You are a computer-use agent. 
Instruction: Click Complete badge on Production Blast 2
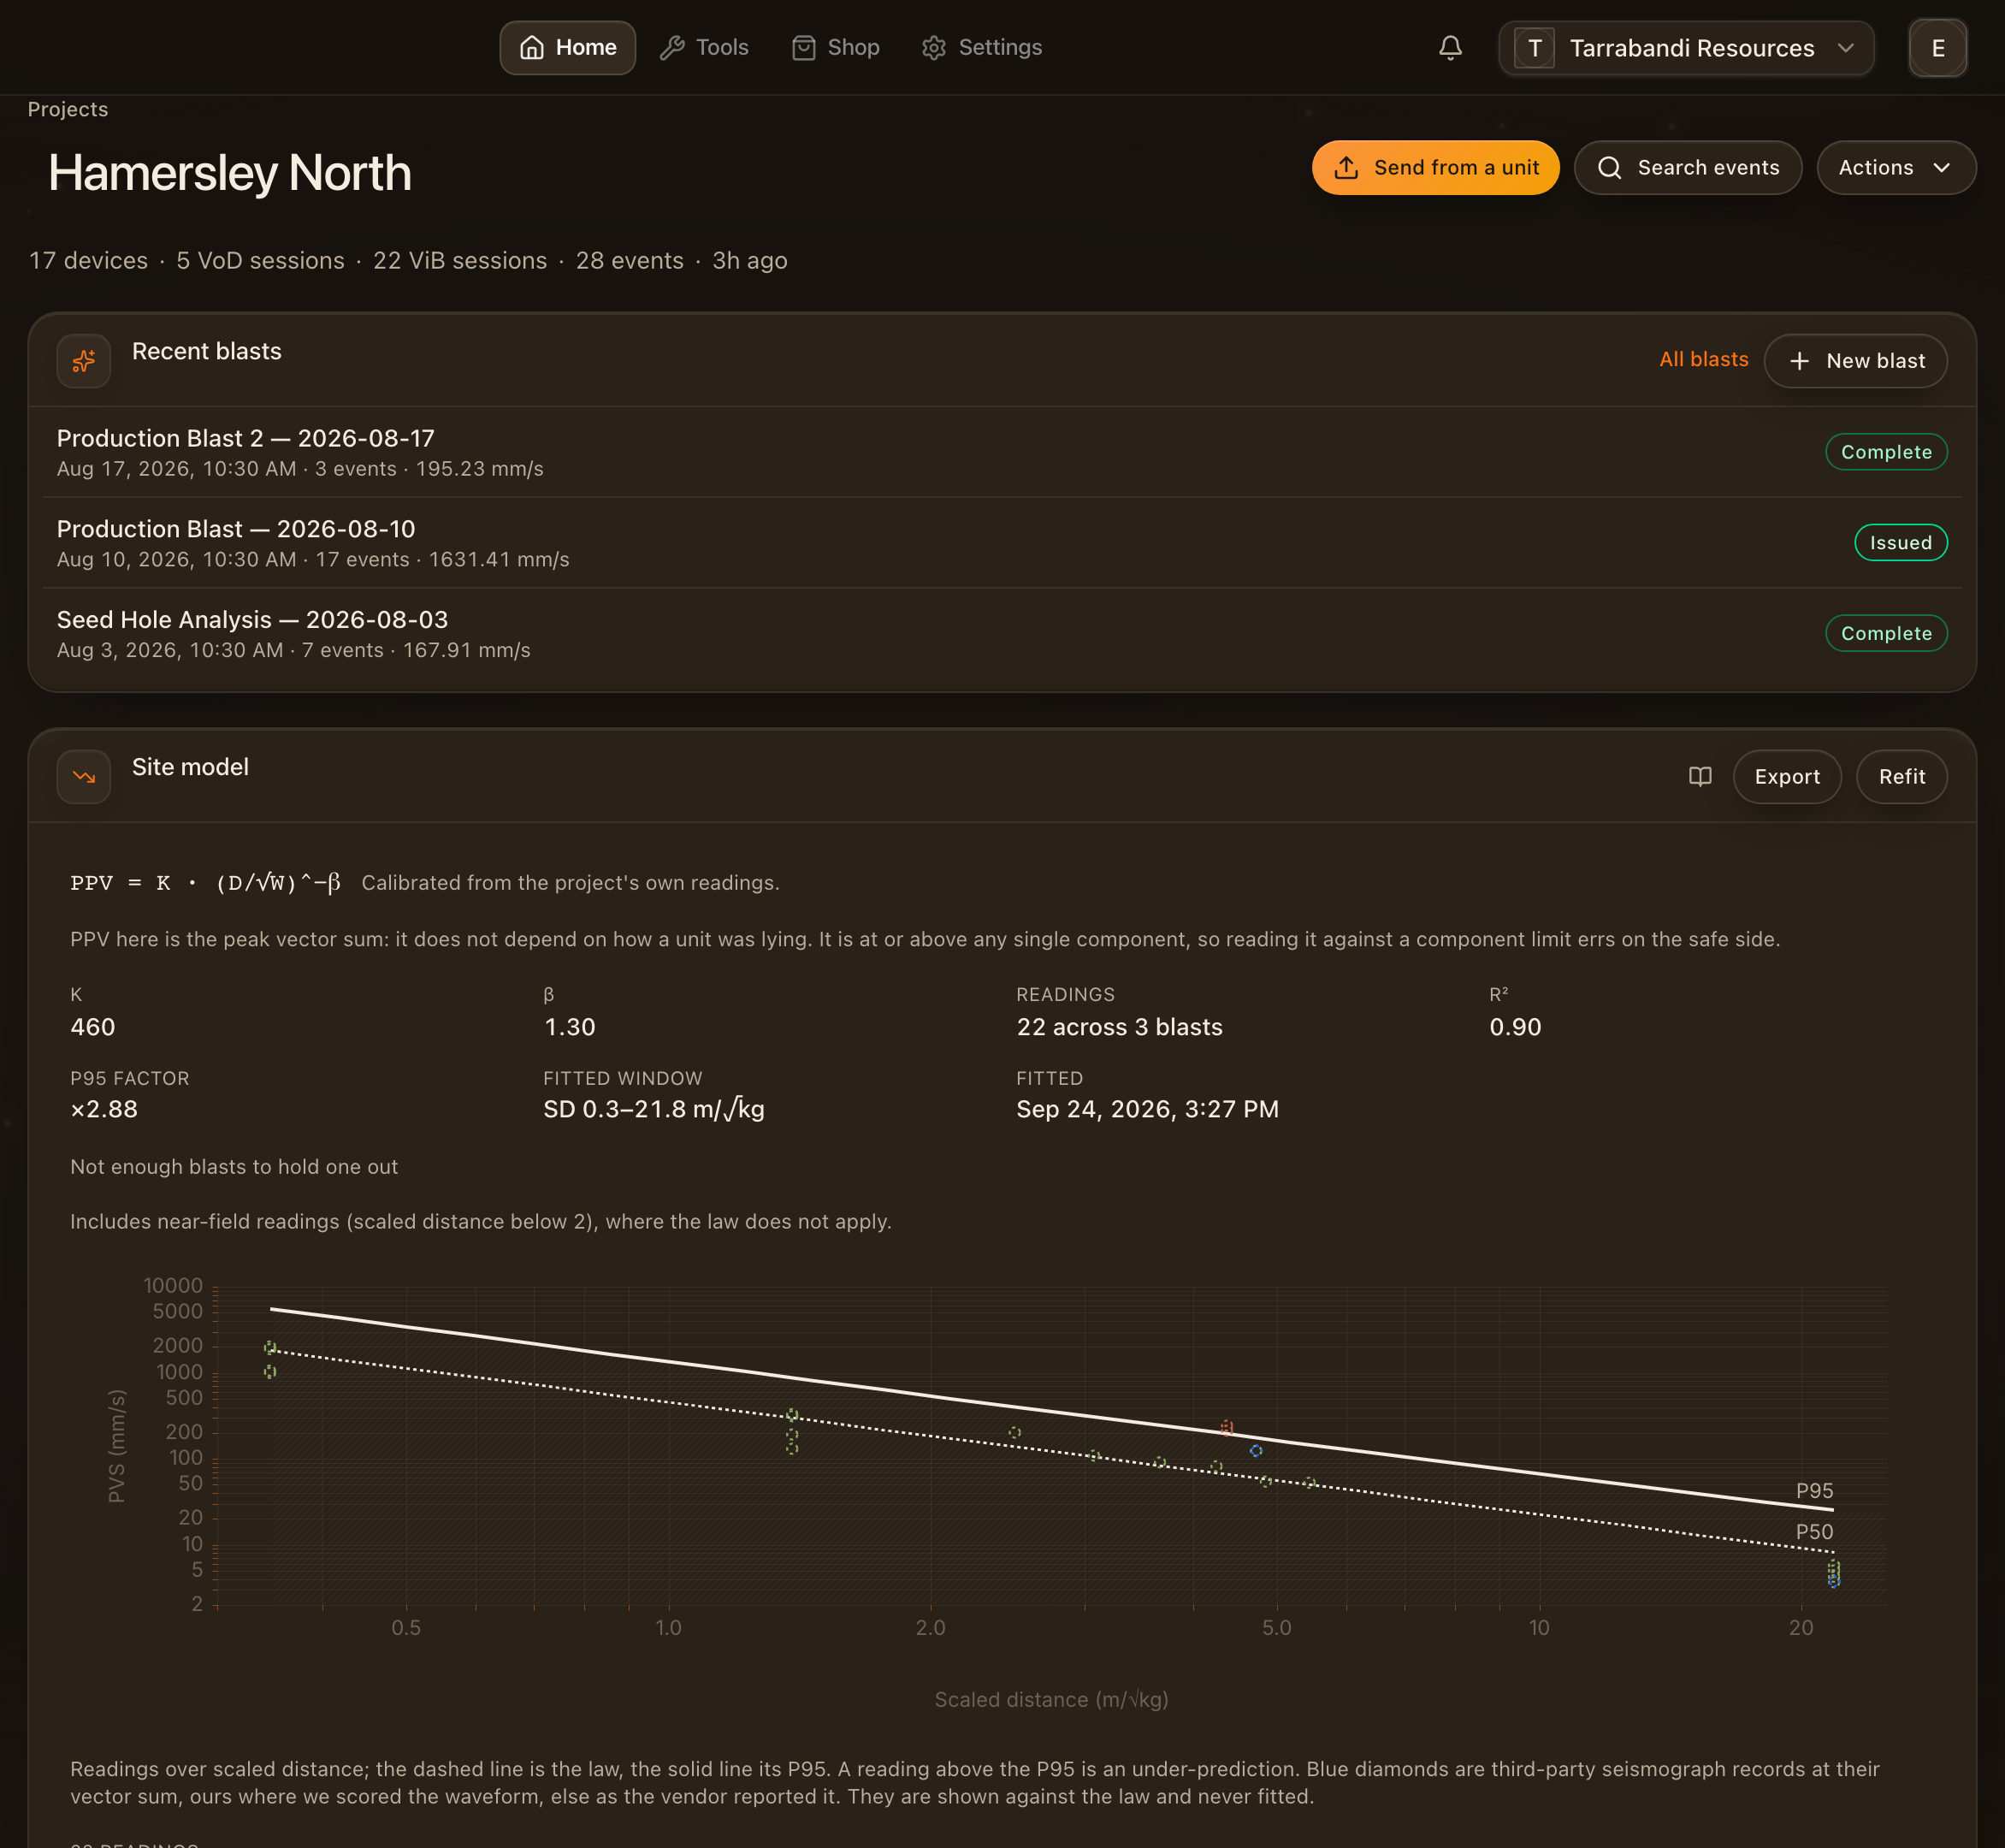point(1885,451)
